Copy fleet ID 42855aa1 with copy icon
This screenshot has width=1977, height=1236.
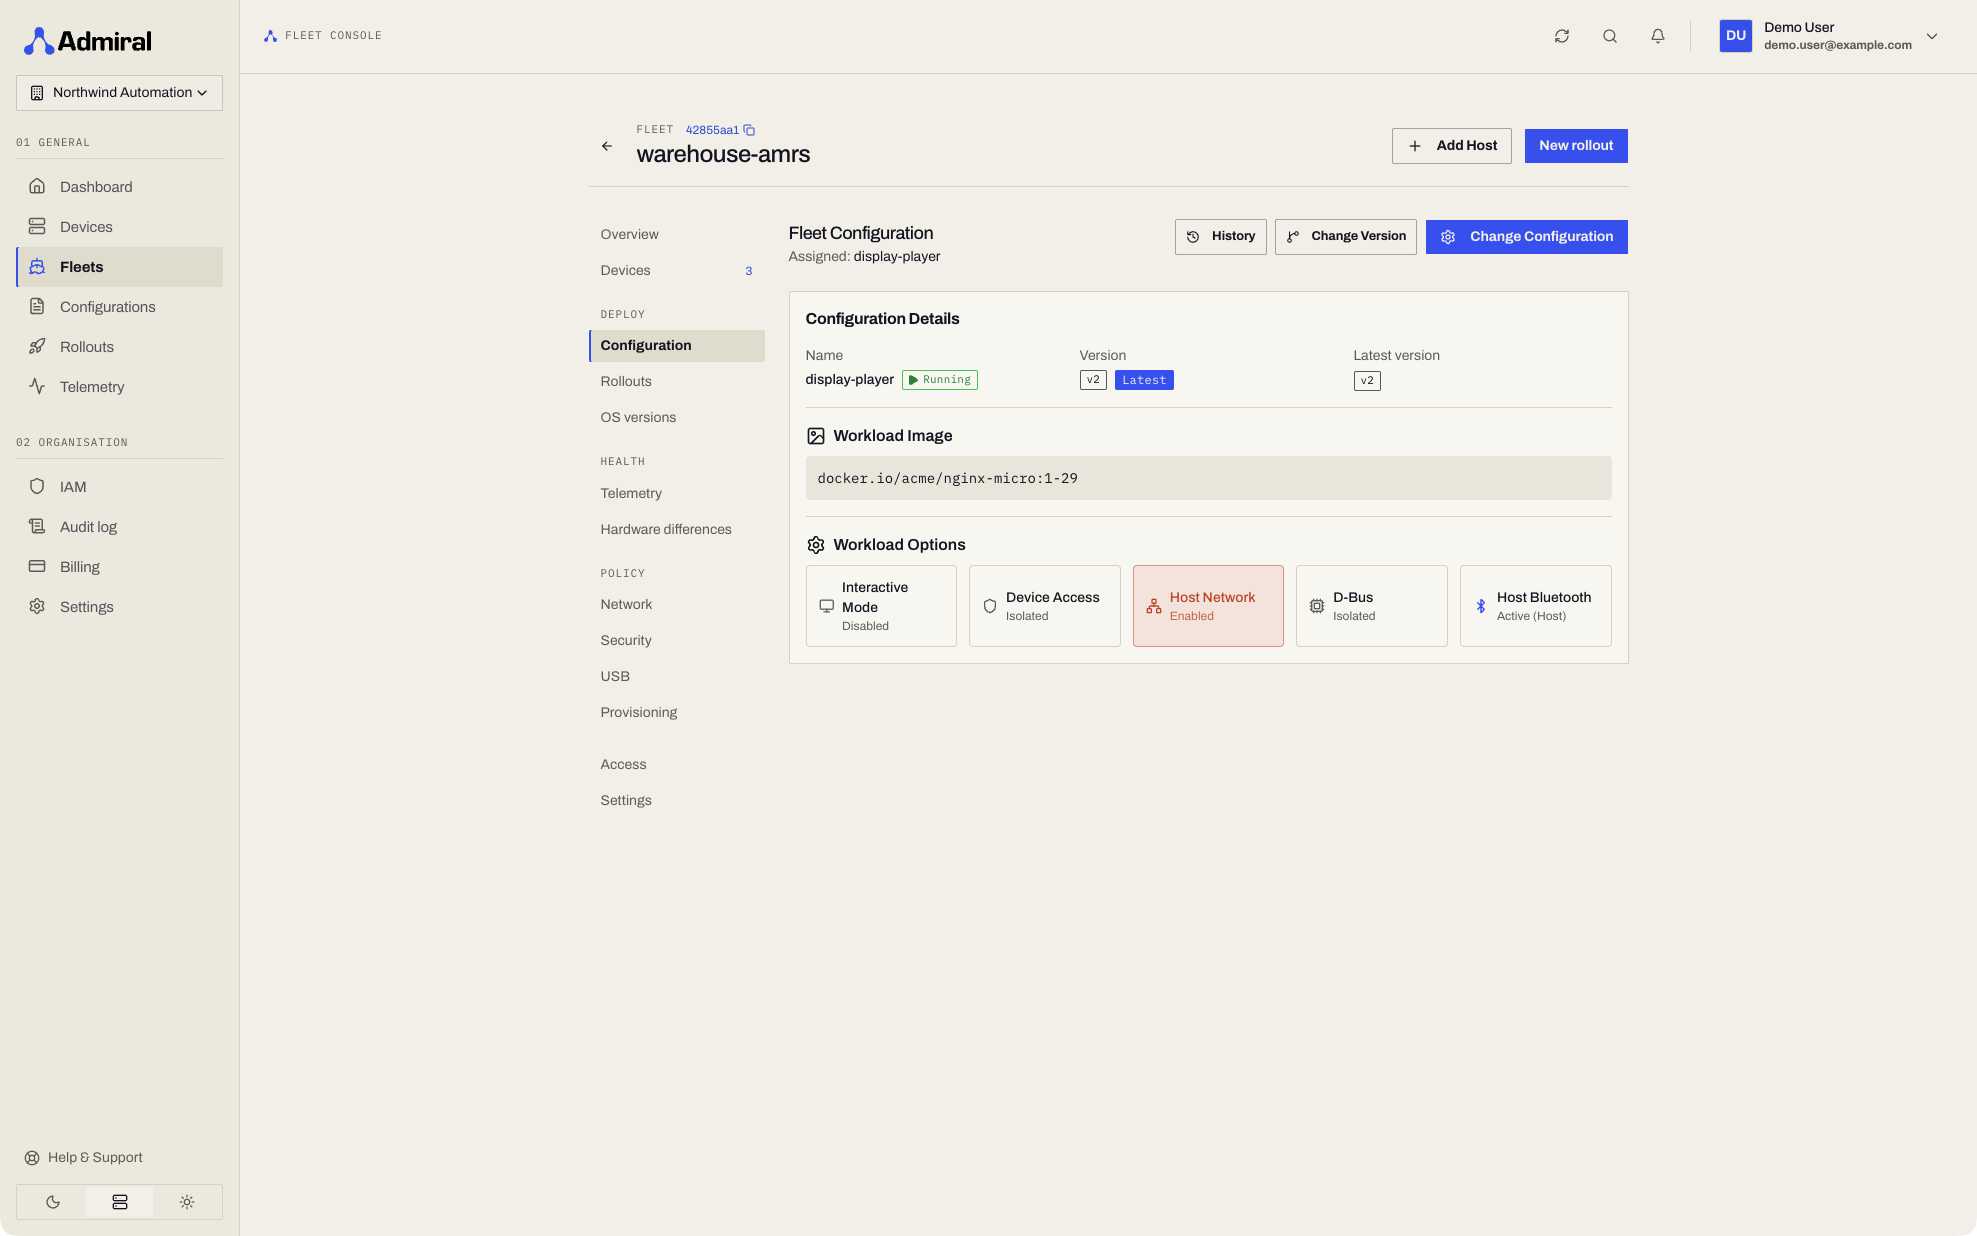pyautogui.click(x=749, y=130)
